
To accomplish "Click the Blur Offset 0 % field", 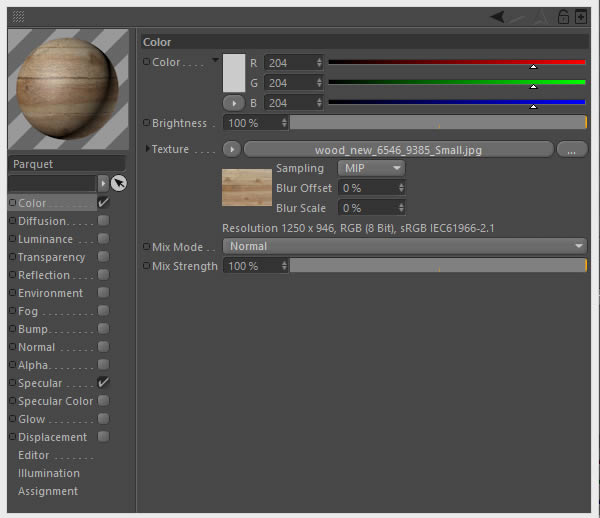I will (371, 188).
